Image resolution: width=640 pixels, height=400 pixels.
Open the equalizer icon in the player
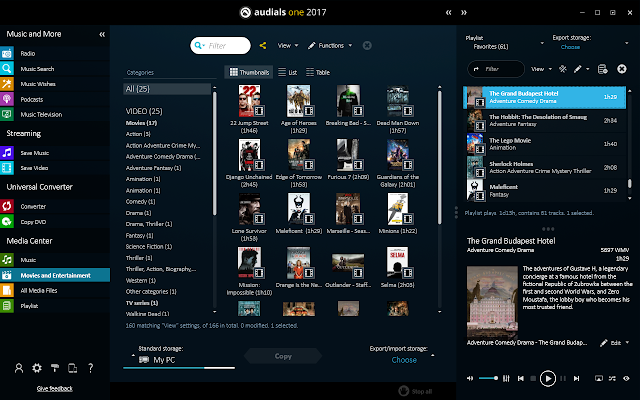[x=506, y=378]
